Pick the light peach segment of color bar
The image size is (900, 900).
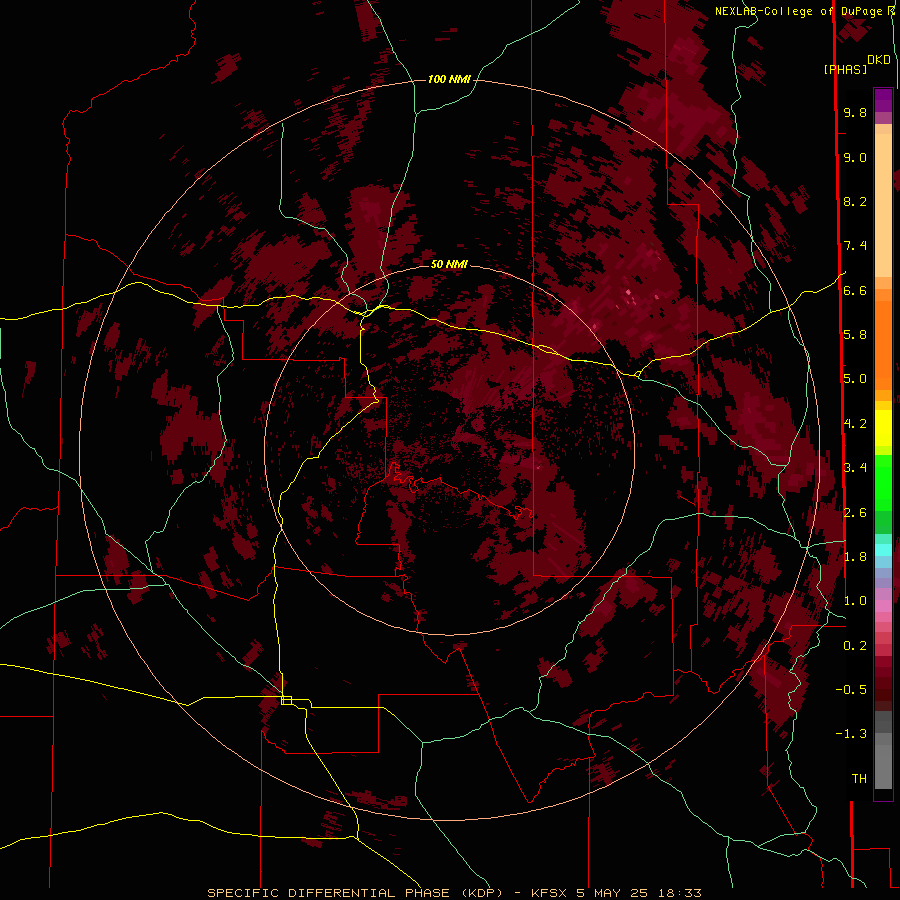pos(883,207)
